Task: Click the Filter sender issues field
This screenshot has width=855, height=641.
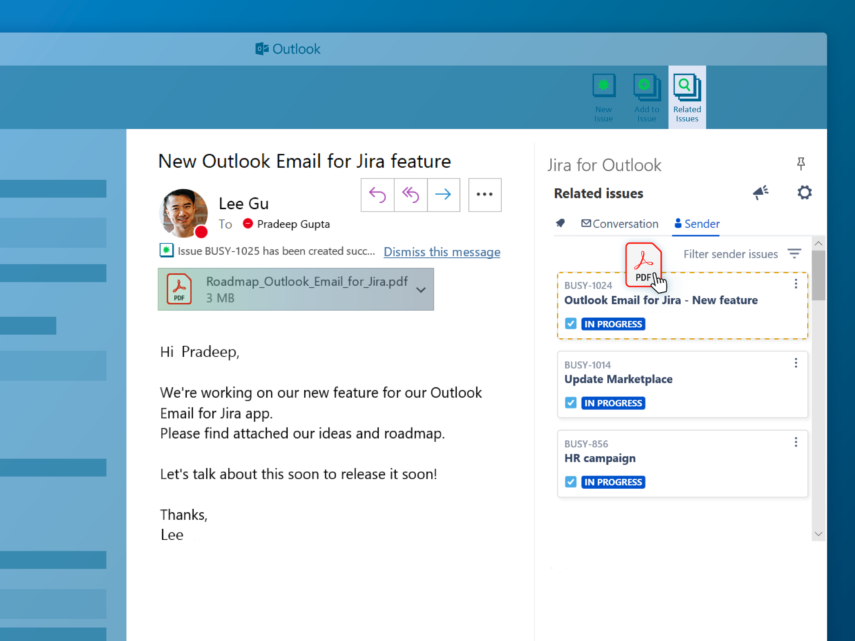Action: [731, 254]
